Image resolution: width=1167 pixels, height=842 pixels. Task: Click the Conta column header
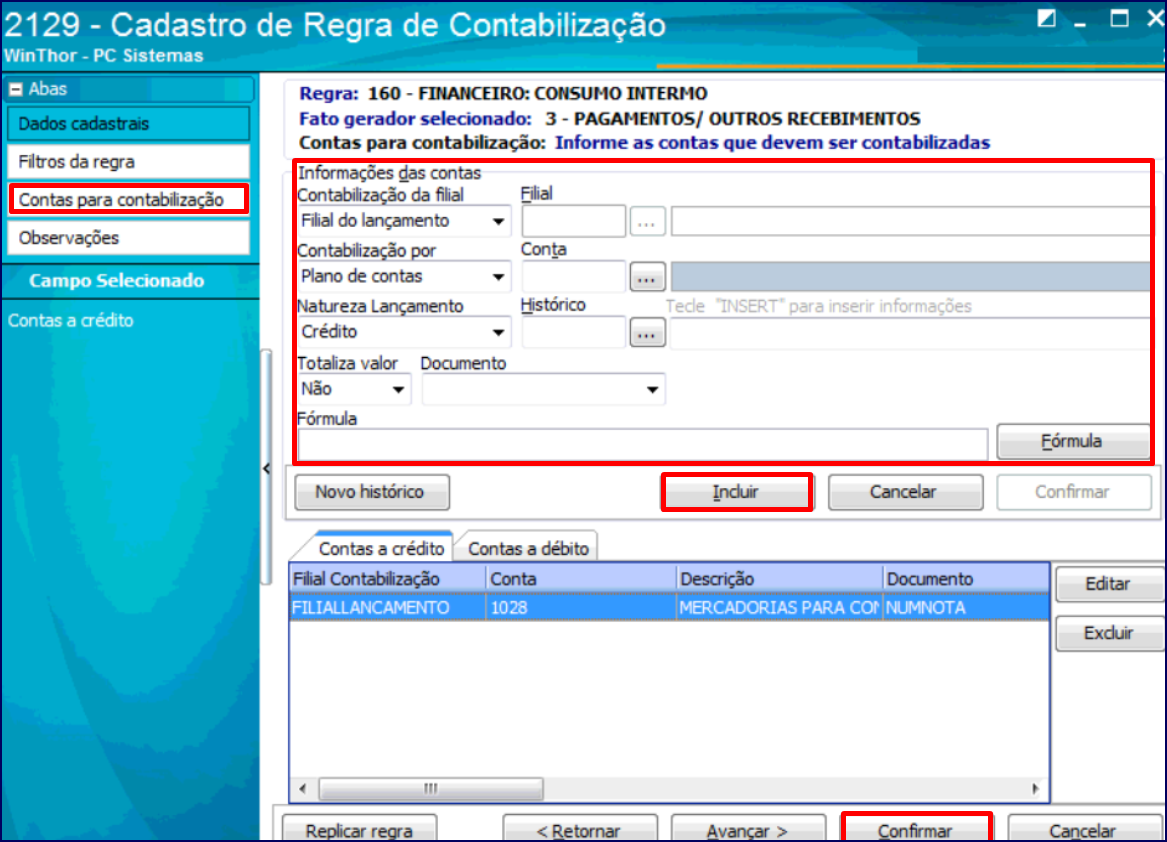pos(581,579)
